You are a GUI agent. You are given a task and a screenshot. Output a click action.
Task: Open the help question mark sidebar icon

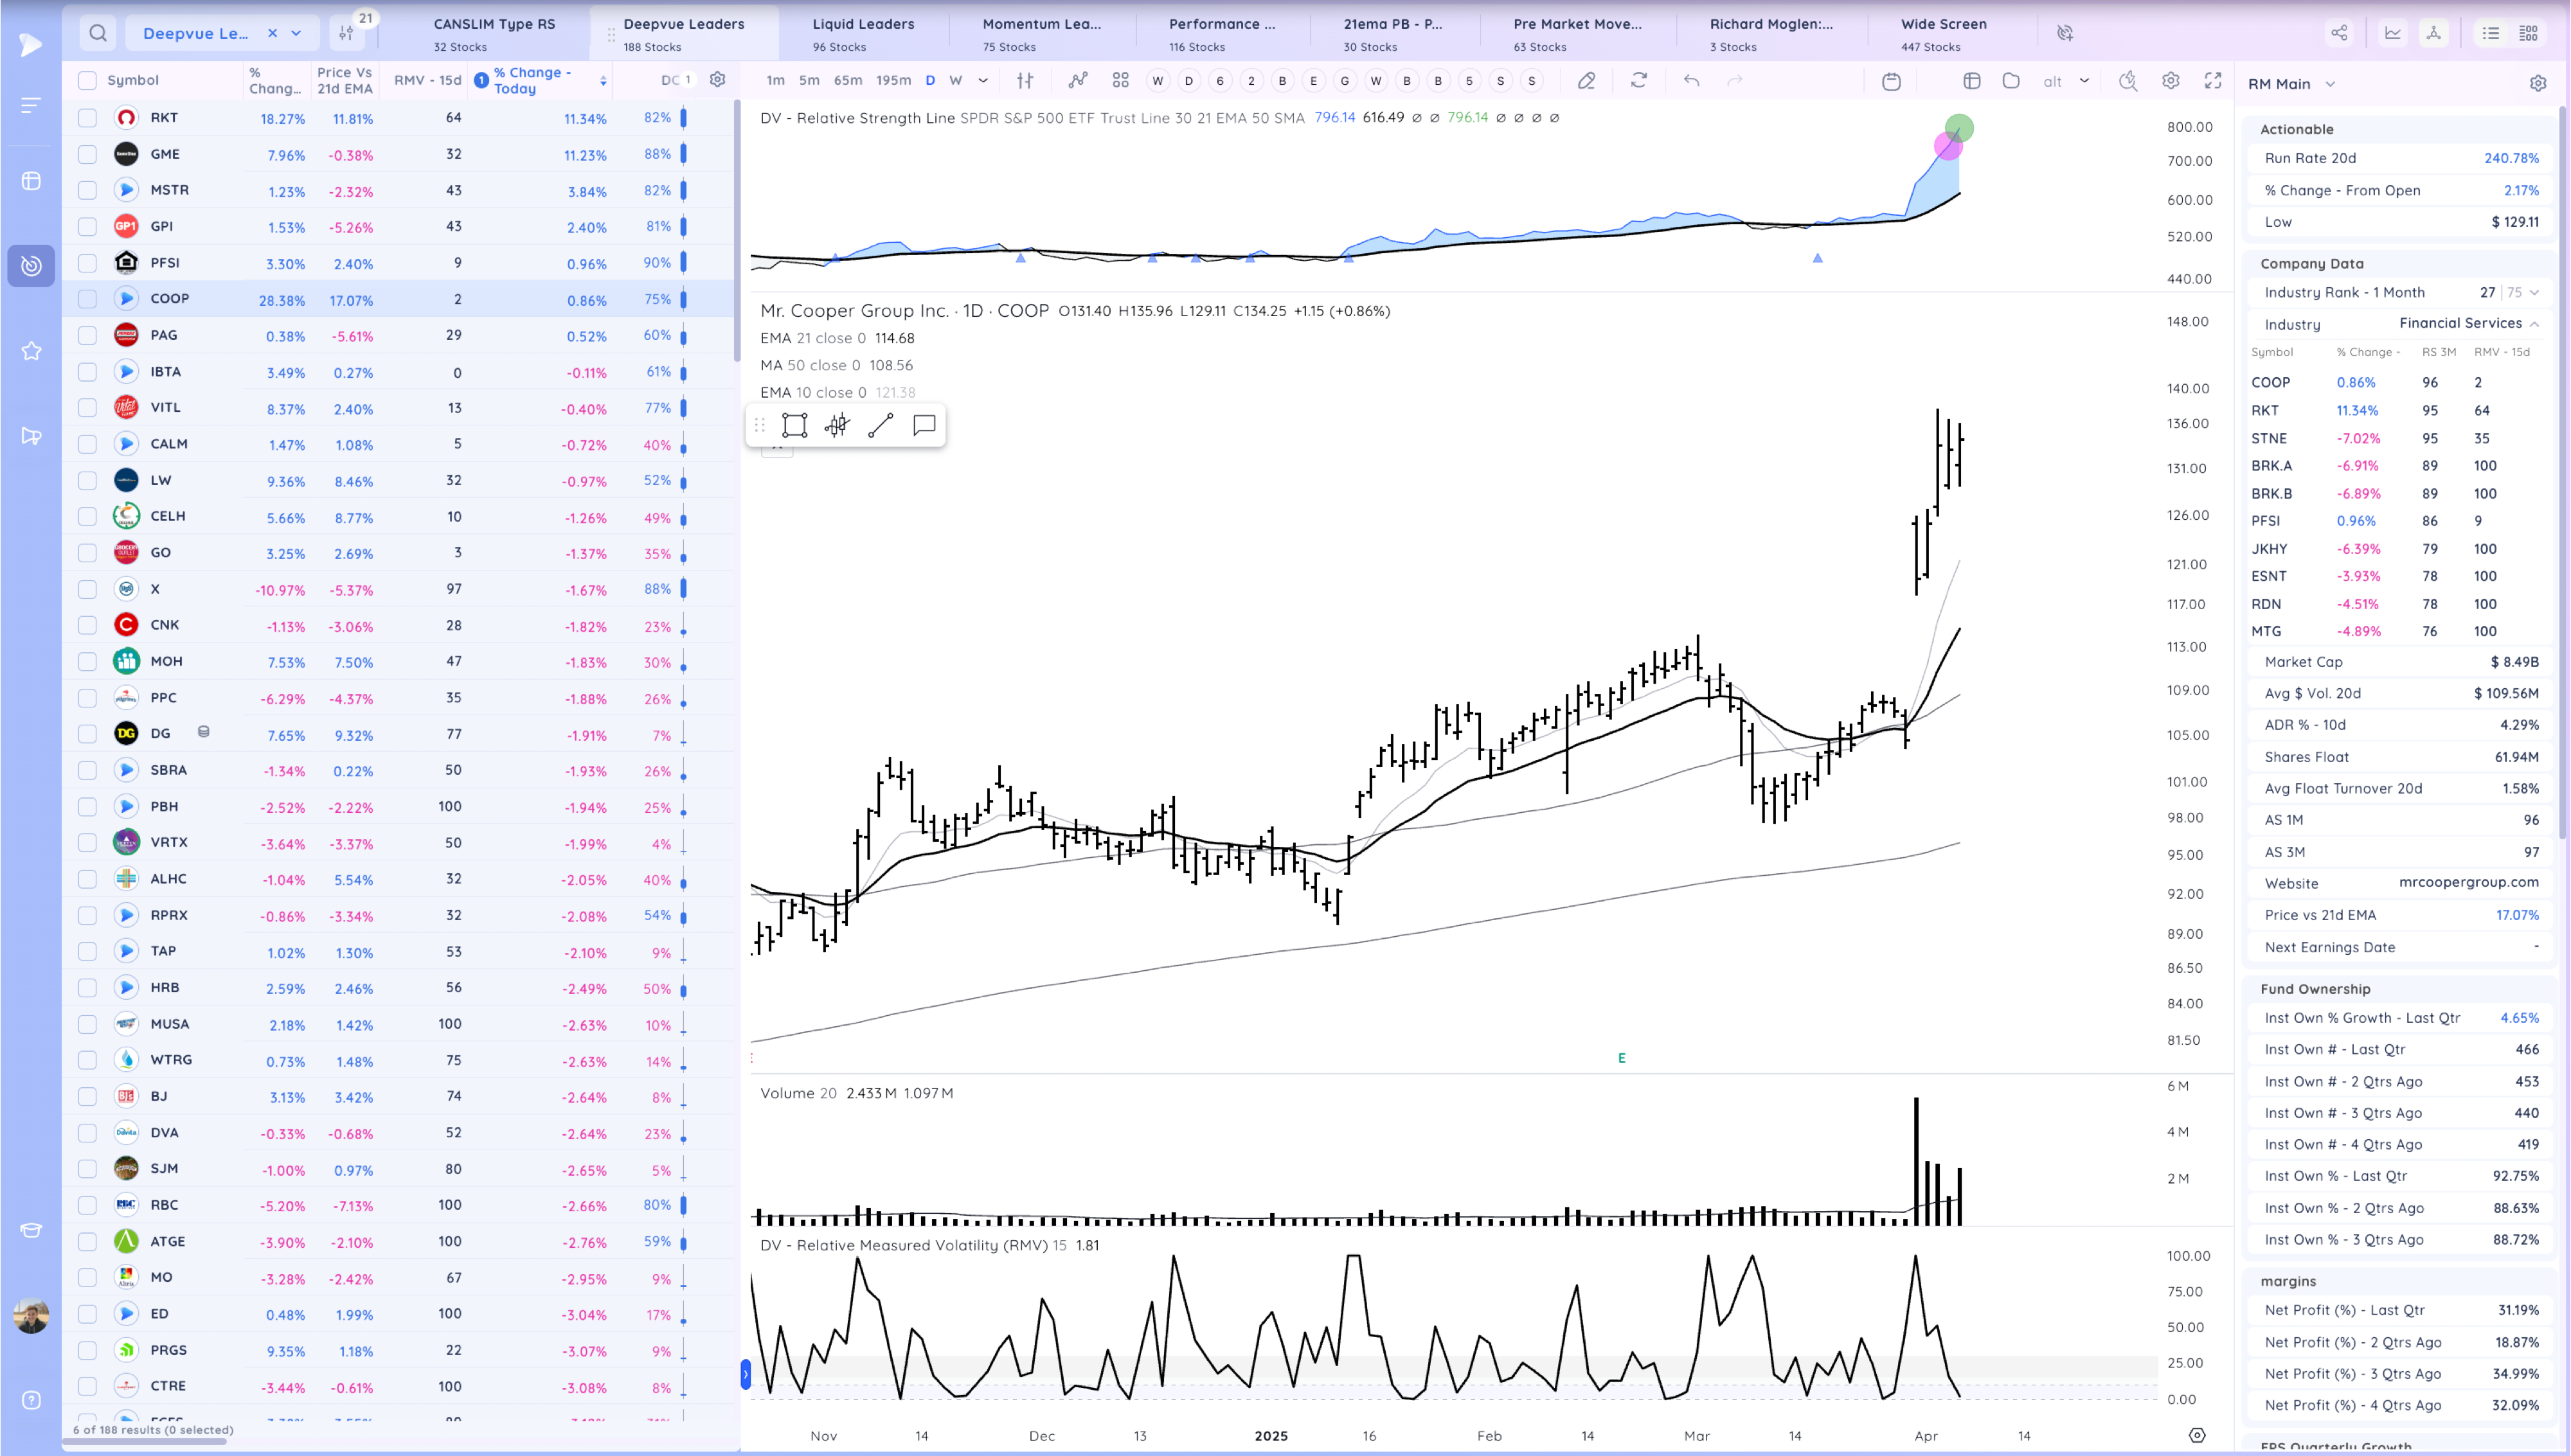tap(31, 1400)
